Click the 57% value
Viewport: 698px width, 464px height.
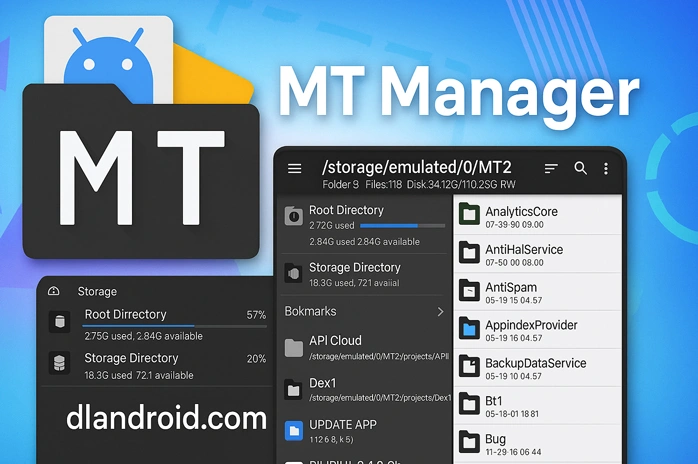point(256,315)
